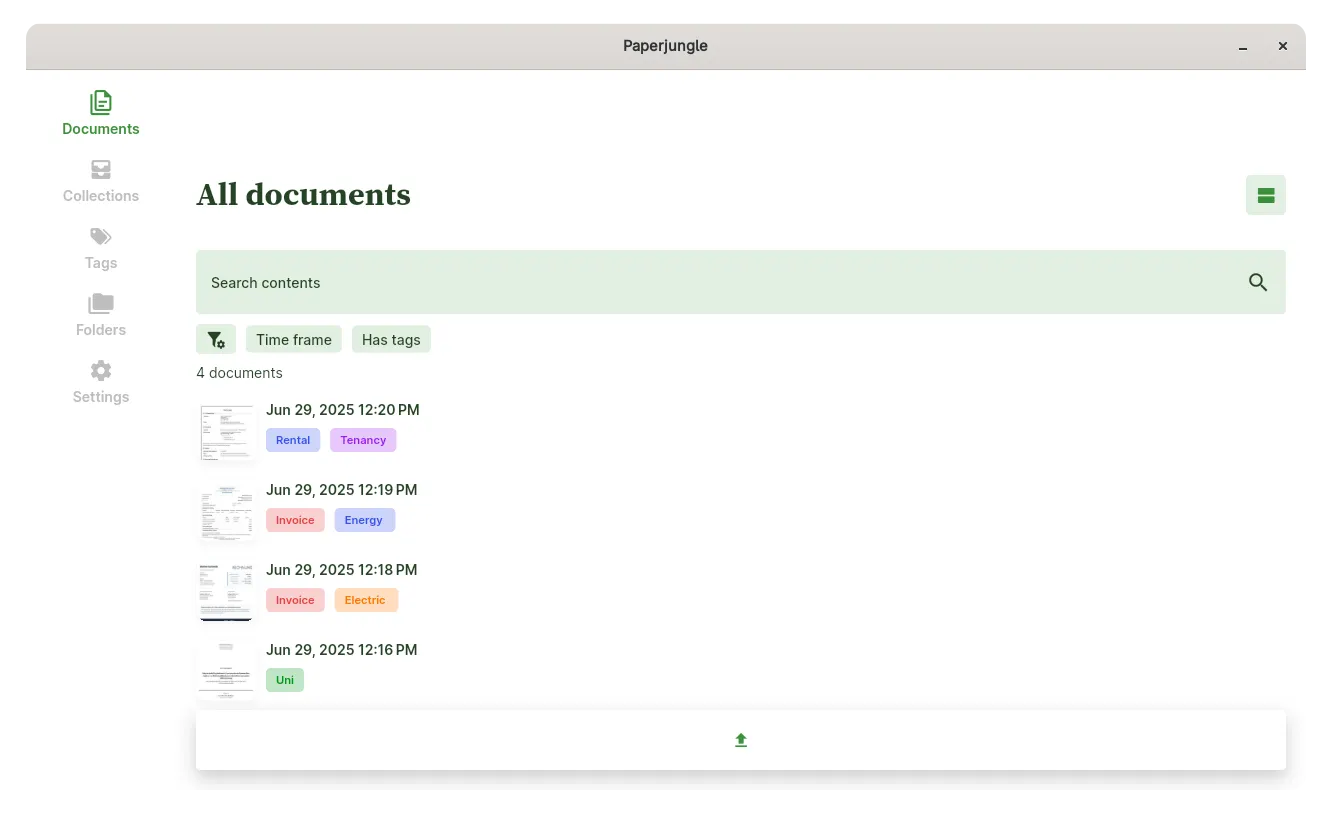The image size is (1332, 819).
Task: Select the Energy tag chip
Action: click(364, 520)
